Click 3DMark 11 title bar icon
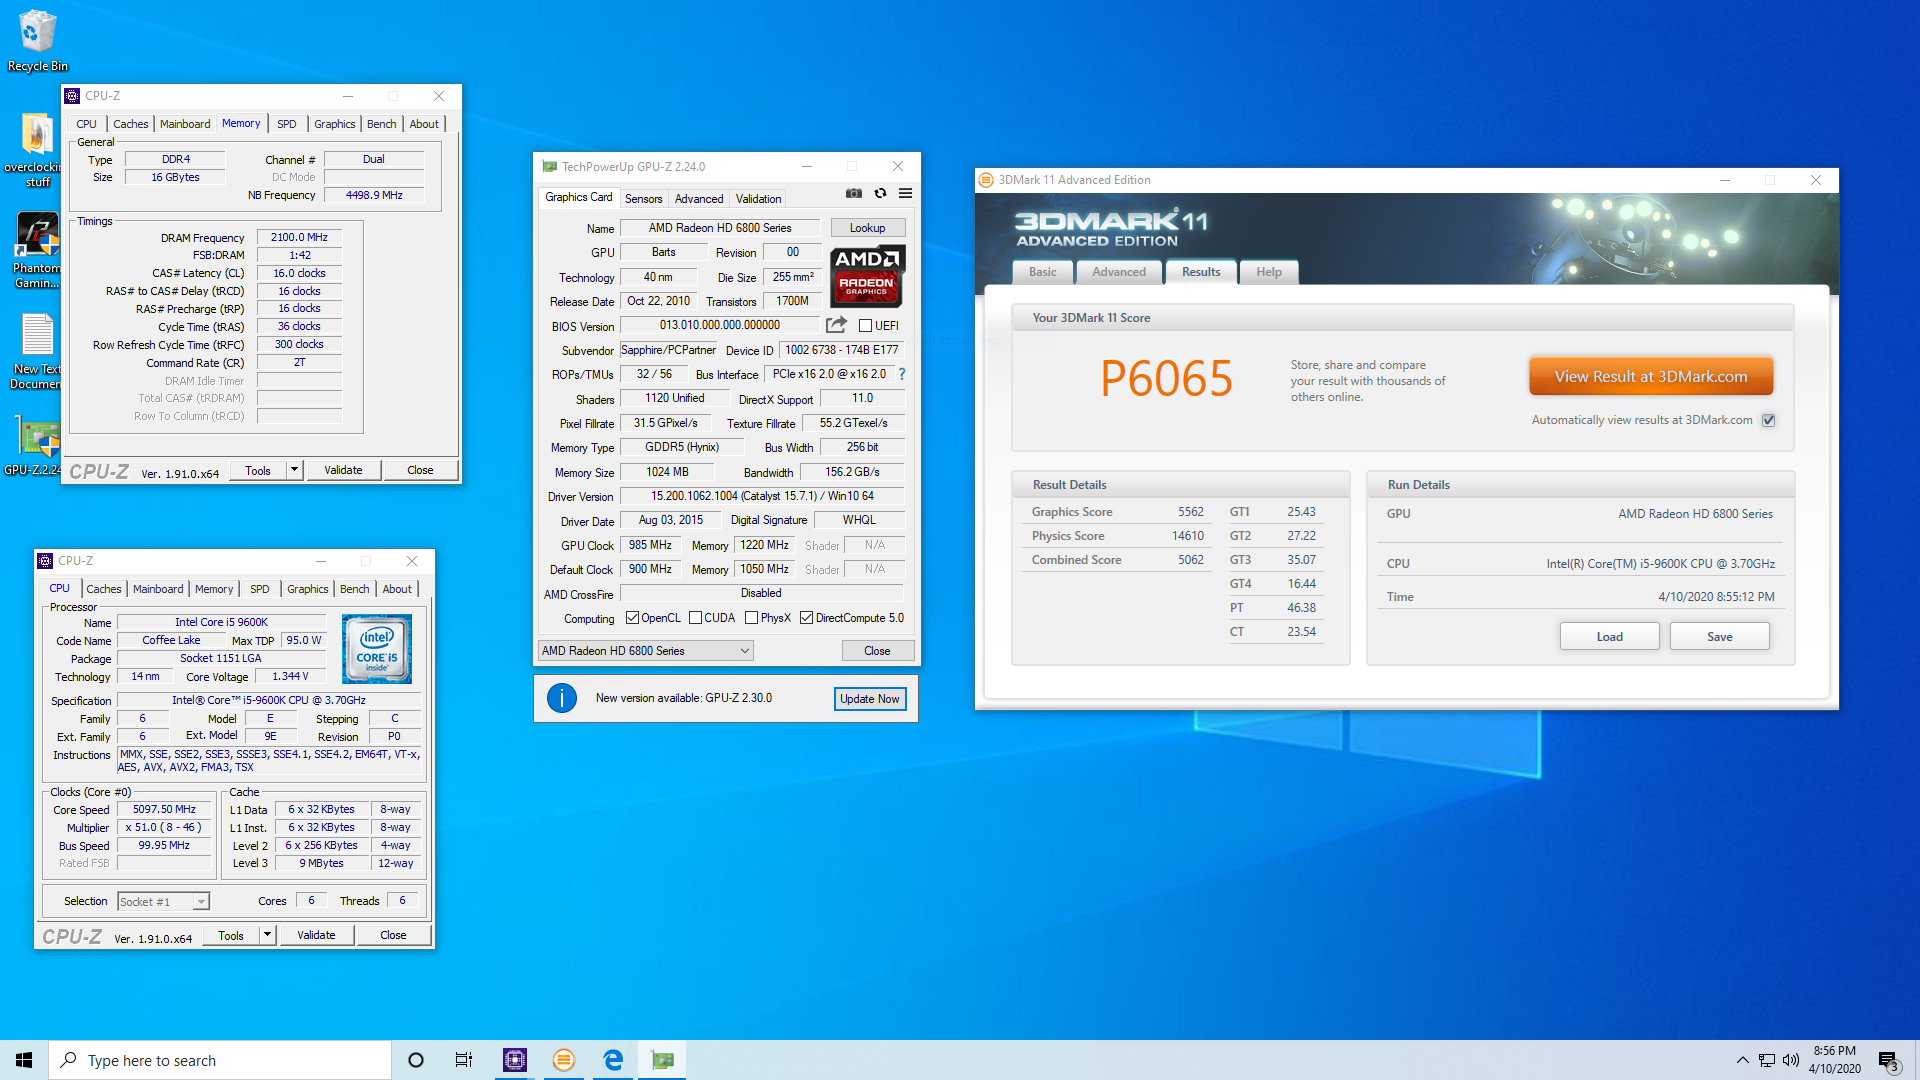 click(x=986, y=180)
